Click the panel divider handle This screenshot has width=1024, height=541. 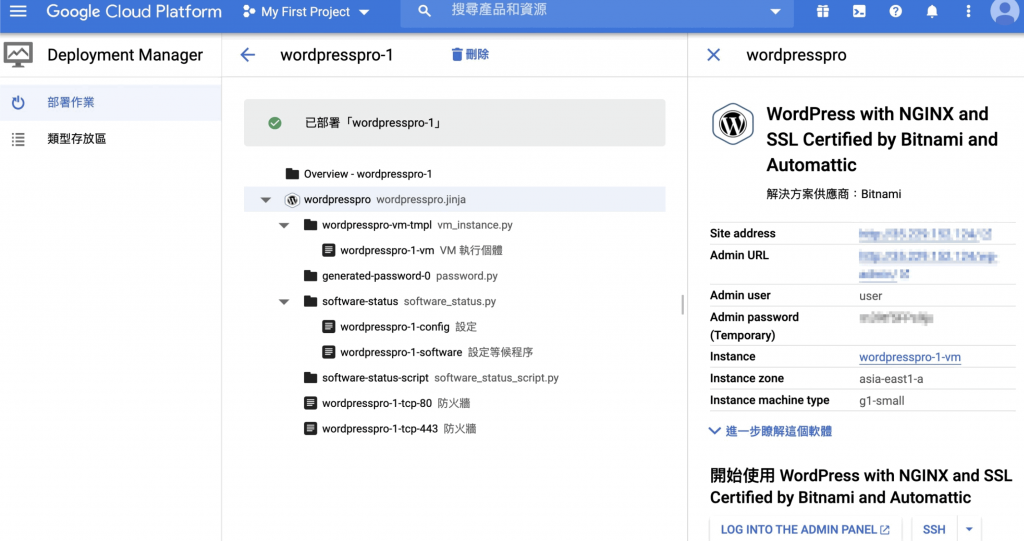683,304
